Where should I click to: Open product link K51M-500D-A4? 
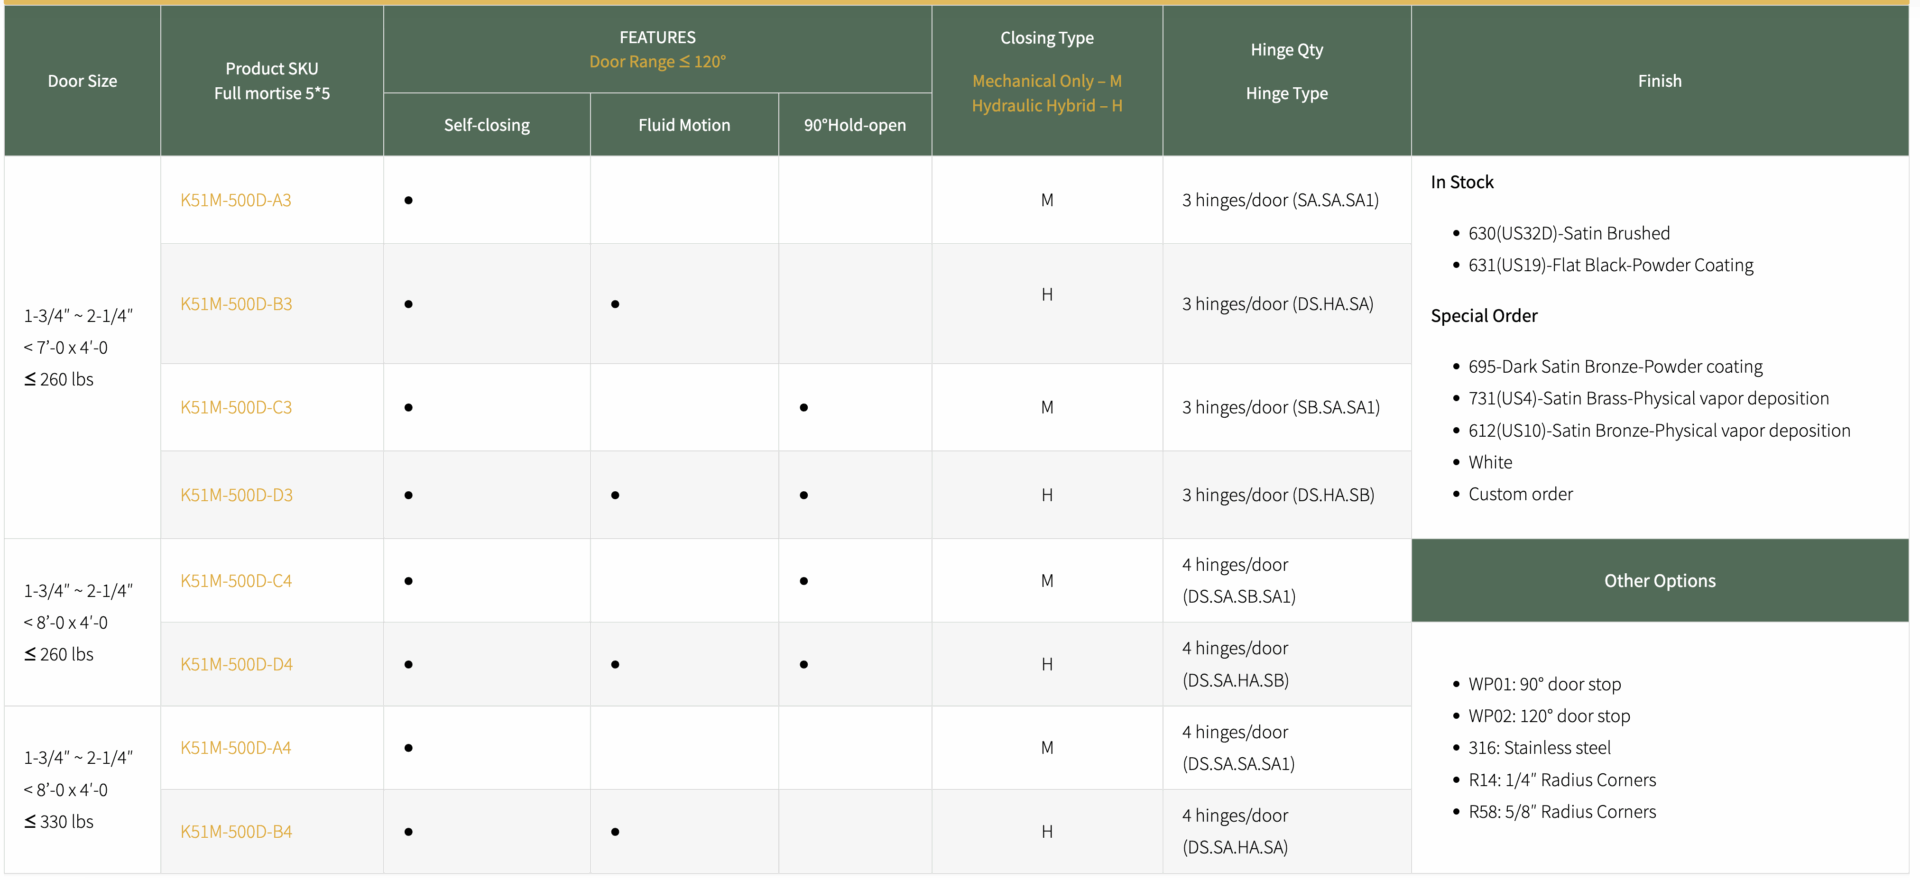tap(236, 748)
